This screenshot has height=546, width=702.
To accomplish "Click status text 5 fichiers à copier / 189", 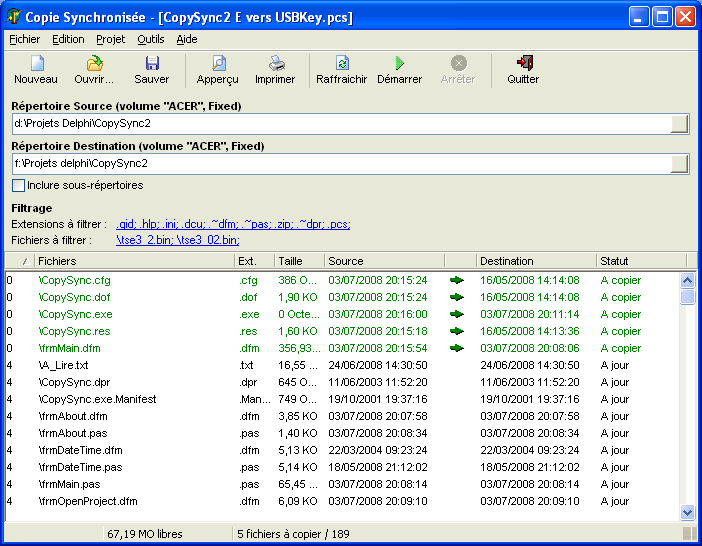I will coord(293,534).
